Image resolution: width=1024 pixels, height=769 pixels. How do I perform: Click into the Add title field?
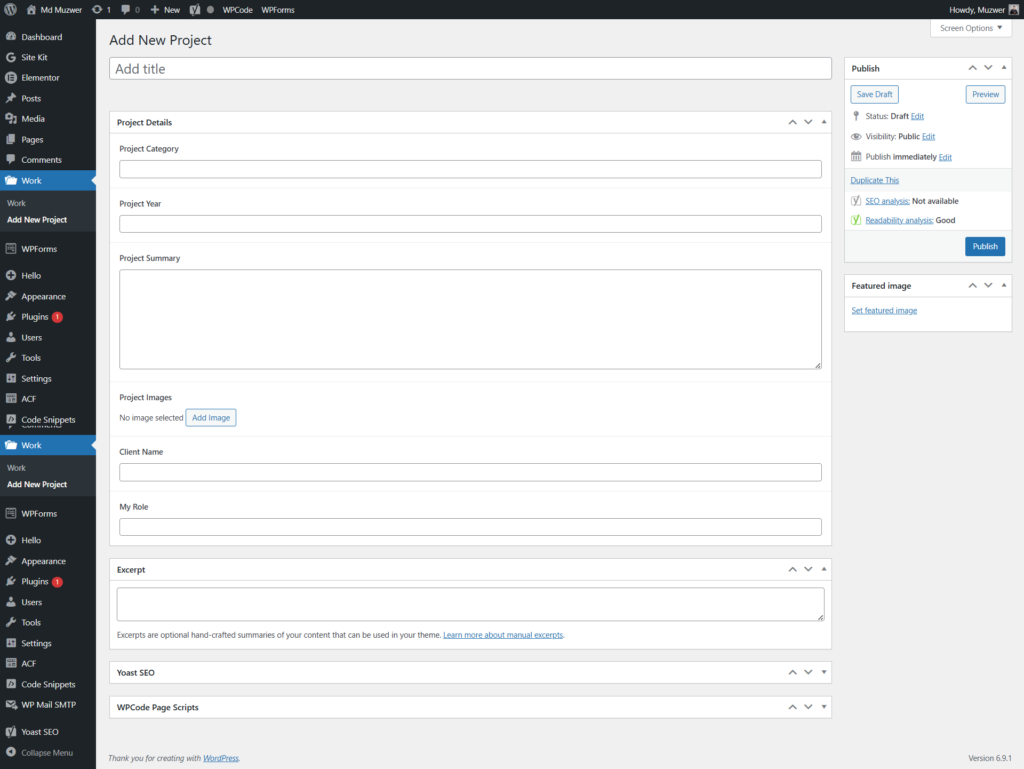(470, 69)
